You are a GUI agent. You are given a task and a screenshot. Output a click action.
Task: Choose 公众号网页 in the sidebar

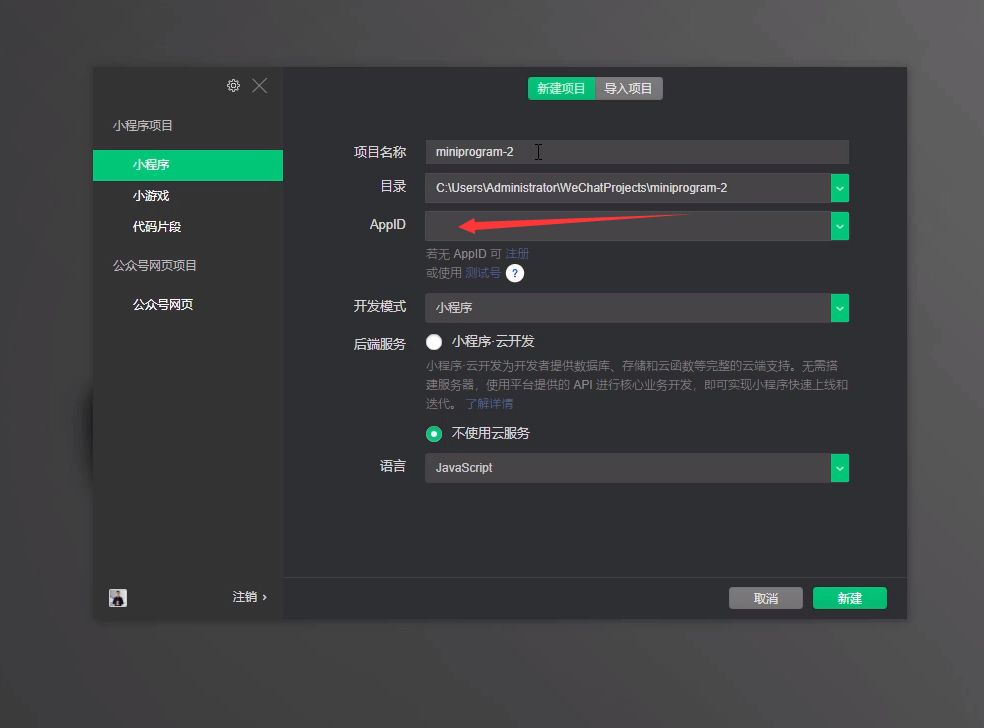[x=163, y=305]
